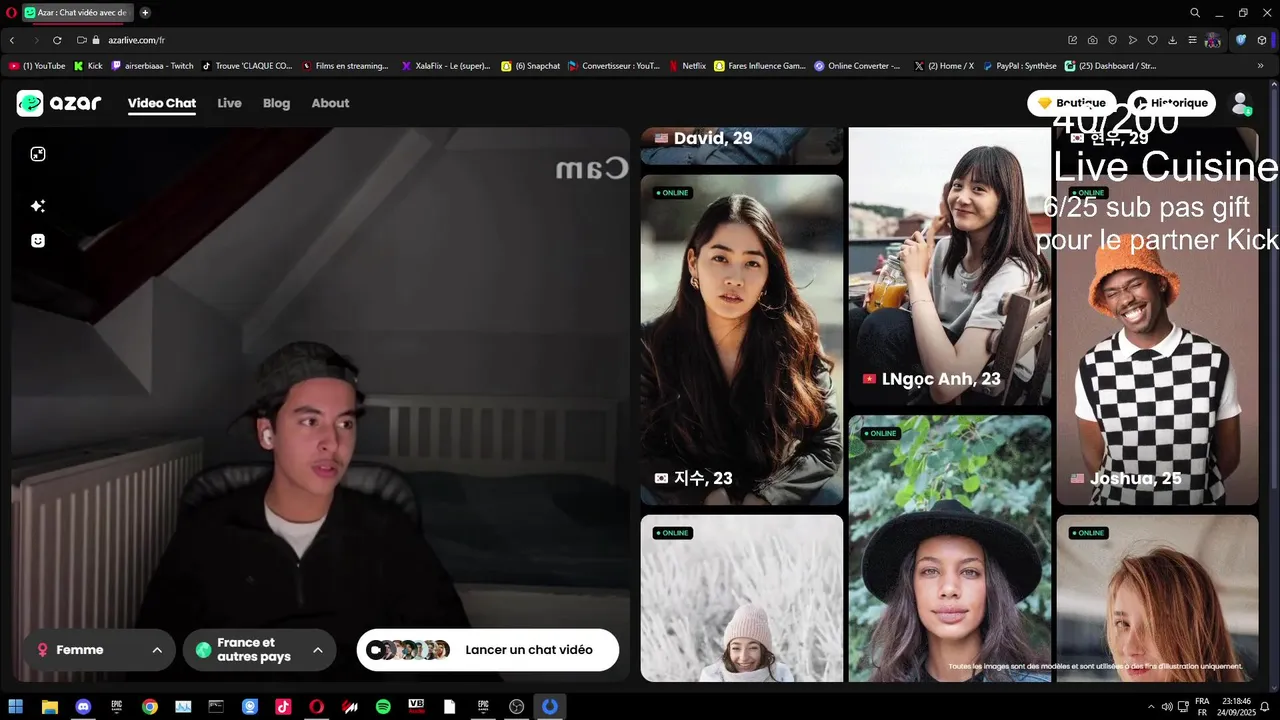Open the downloads icon in Opera toolbar
The width and height of the screenshot is (1280, 720).
1172,40
